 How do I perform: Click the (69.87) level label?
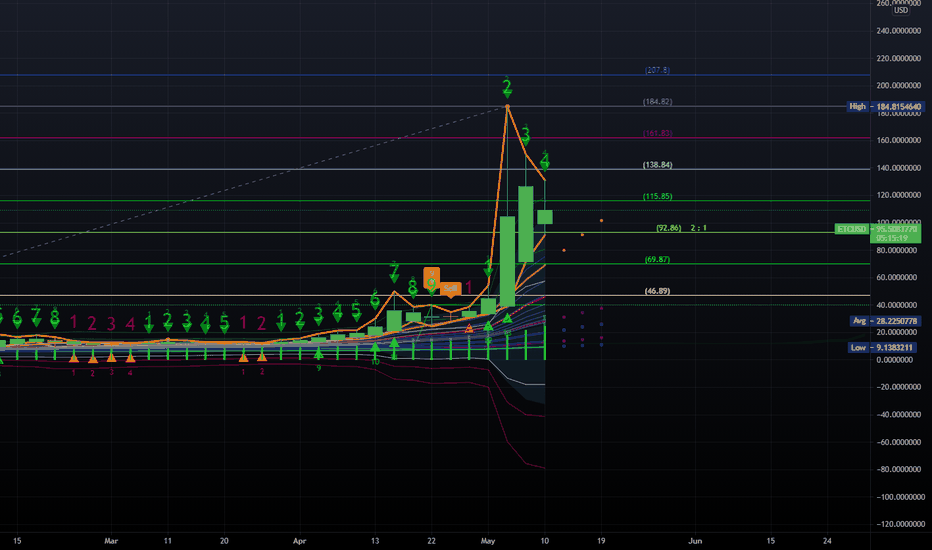coord(657,259)
